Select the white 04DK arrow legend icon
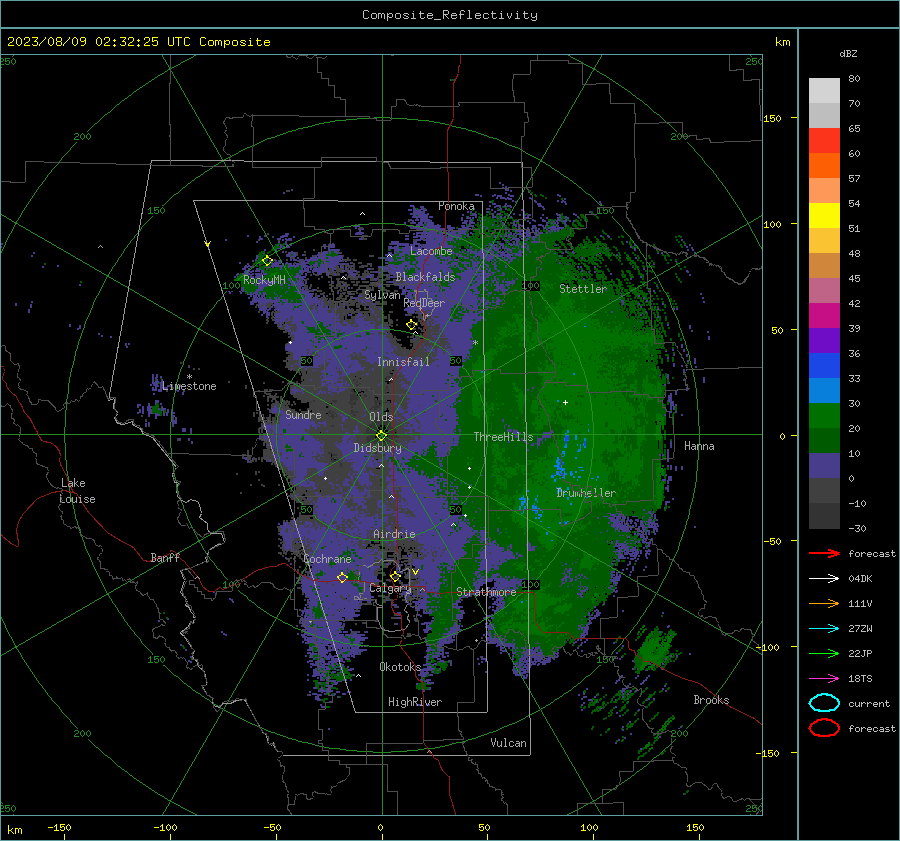The image size is (900, 841). coord(824,579)
